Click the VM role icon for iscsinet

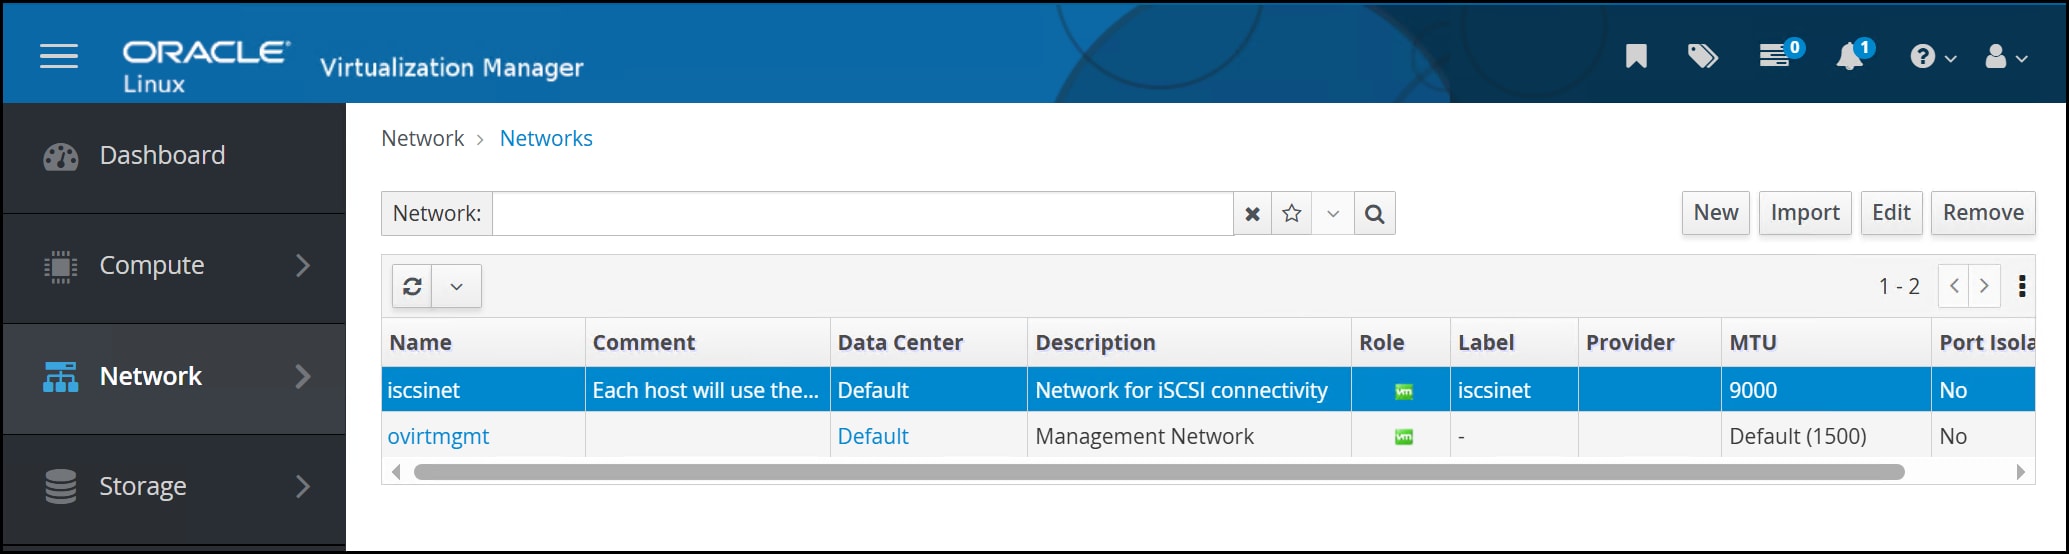click(x=1404, y=391)
